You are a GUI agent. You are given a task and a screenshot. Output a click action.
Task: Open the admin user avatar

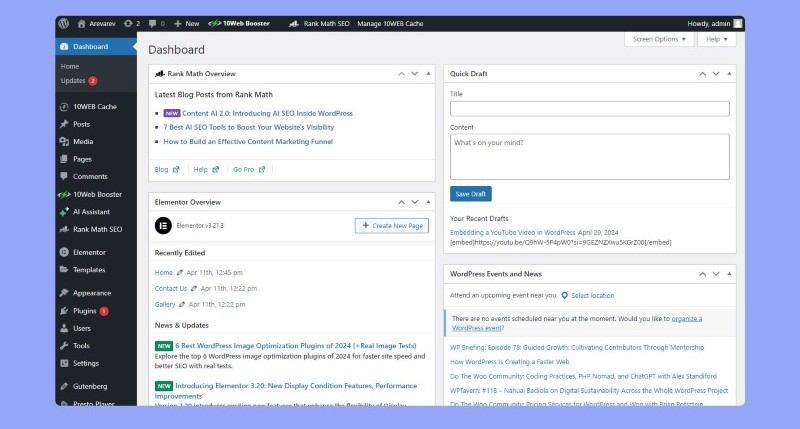738,23
